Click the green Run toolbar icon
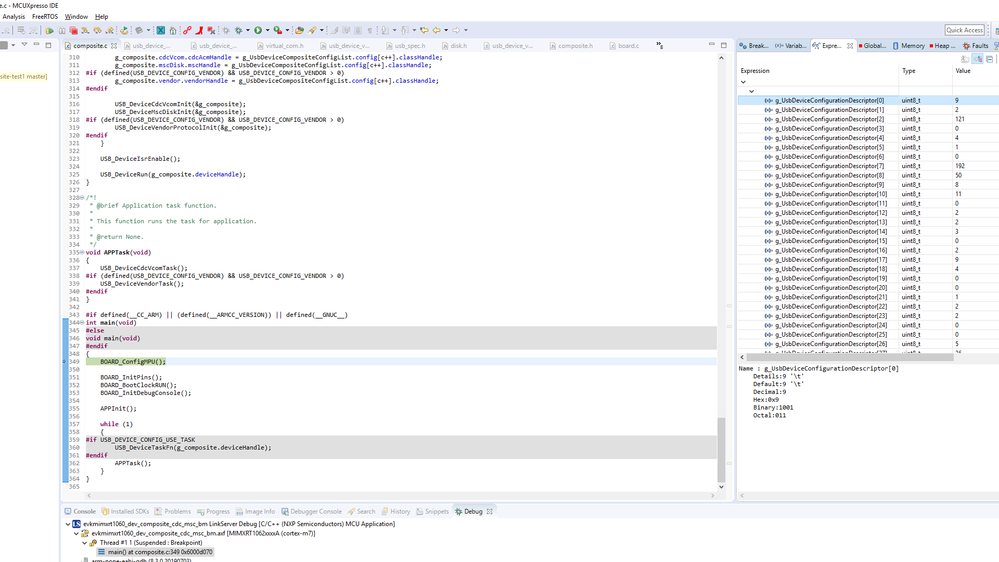Screen dimensions: 999x562 pyautogui.click(x=257, y=31)
